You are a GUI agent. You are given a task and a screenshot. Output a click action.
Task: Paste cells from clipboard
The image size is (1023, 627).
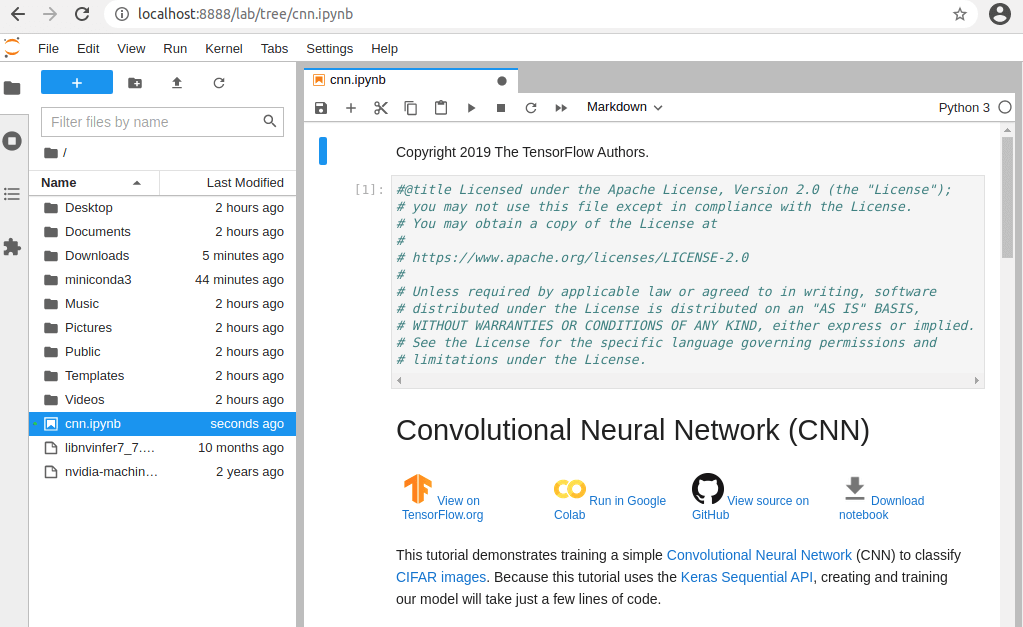click(441, 108)
